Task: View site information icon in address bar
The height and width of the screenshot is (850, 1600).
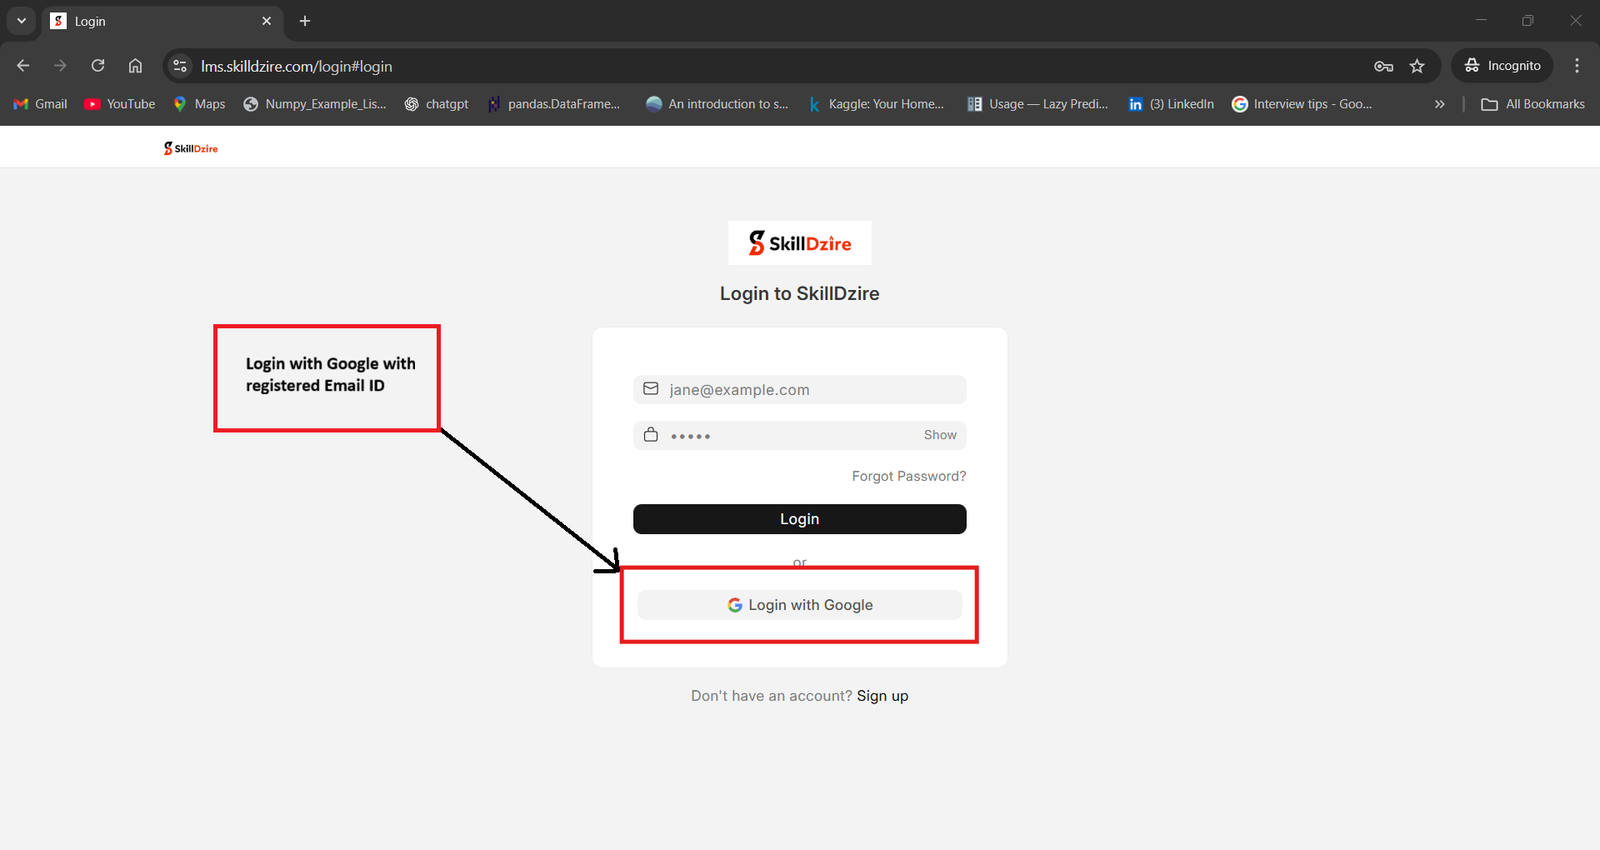Action: [180, 66]
